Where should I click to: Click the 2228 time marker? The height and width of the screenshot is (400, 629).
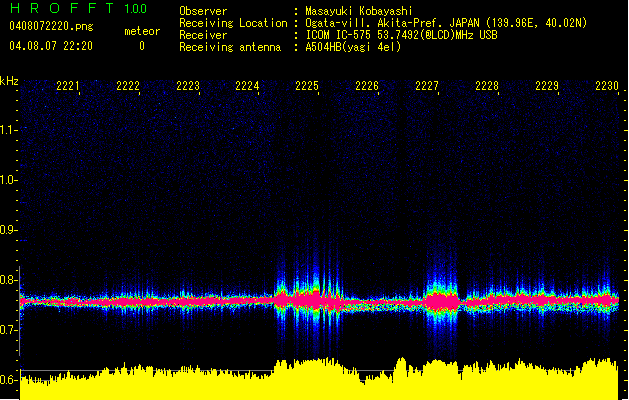pos(487,86)
